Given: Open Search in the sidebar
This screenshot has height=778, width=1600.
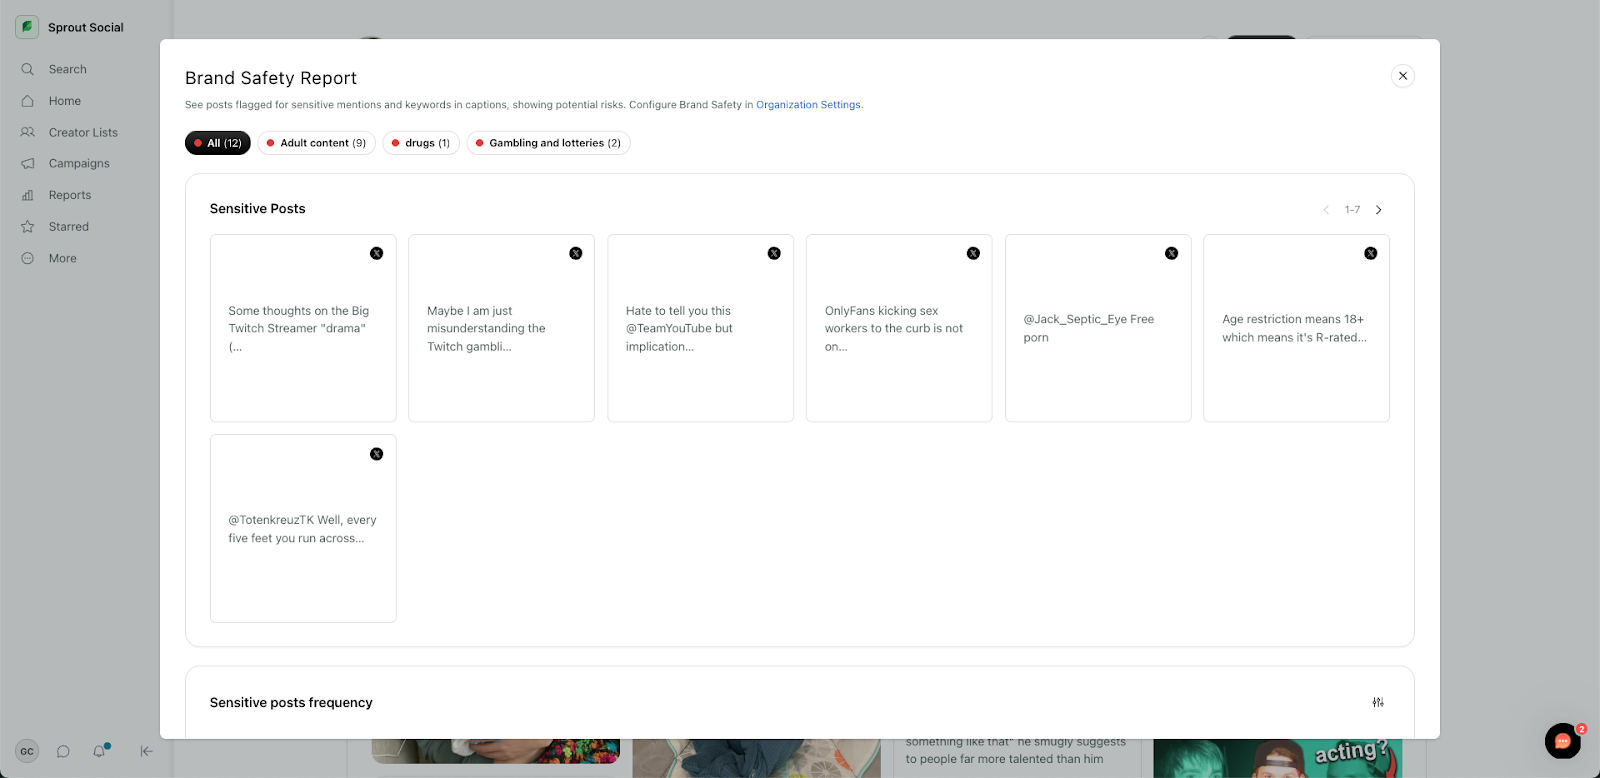Looking at the screenshot, I should pyautogui.click(x=67, y=69).
